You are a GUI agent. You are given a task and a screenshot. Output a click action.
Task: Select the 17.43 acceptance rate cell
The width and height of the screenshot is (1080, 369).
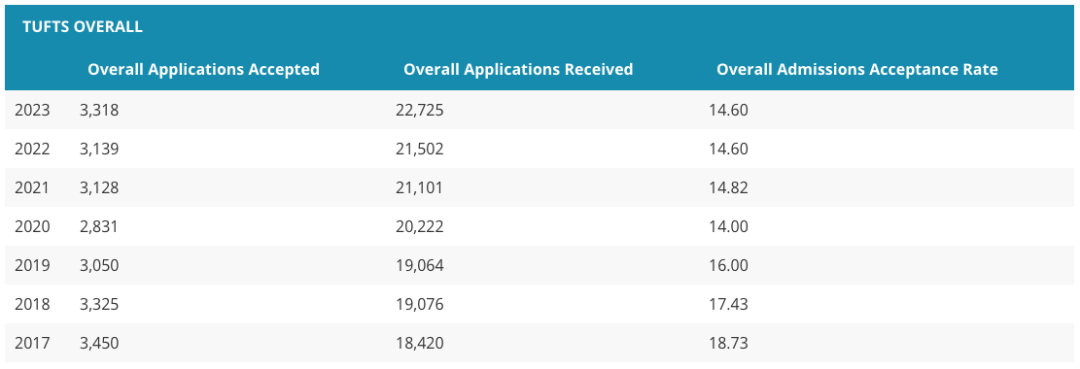[729, 304]
